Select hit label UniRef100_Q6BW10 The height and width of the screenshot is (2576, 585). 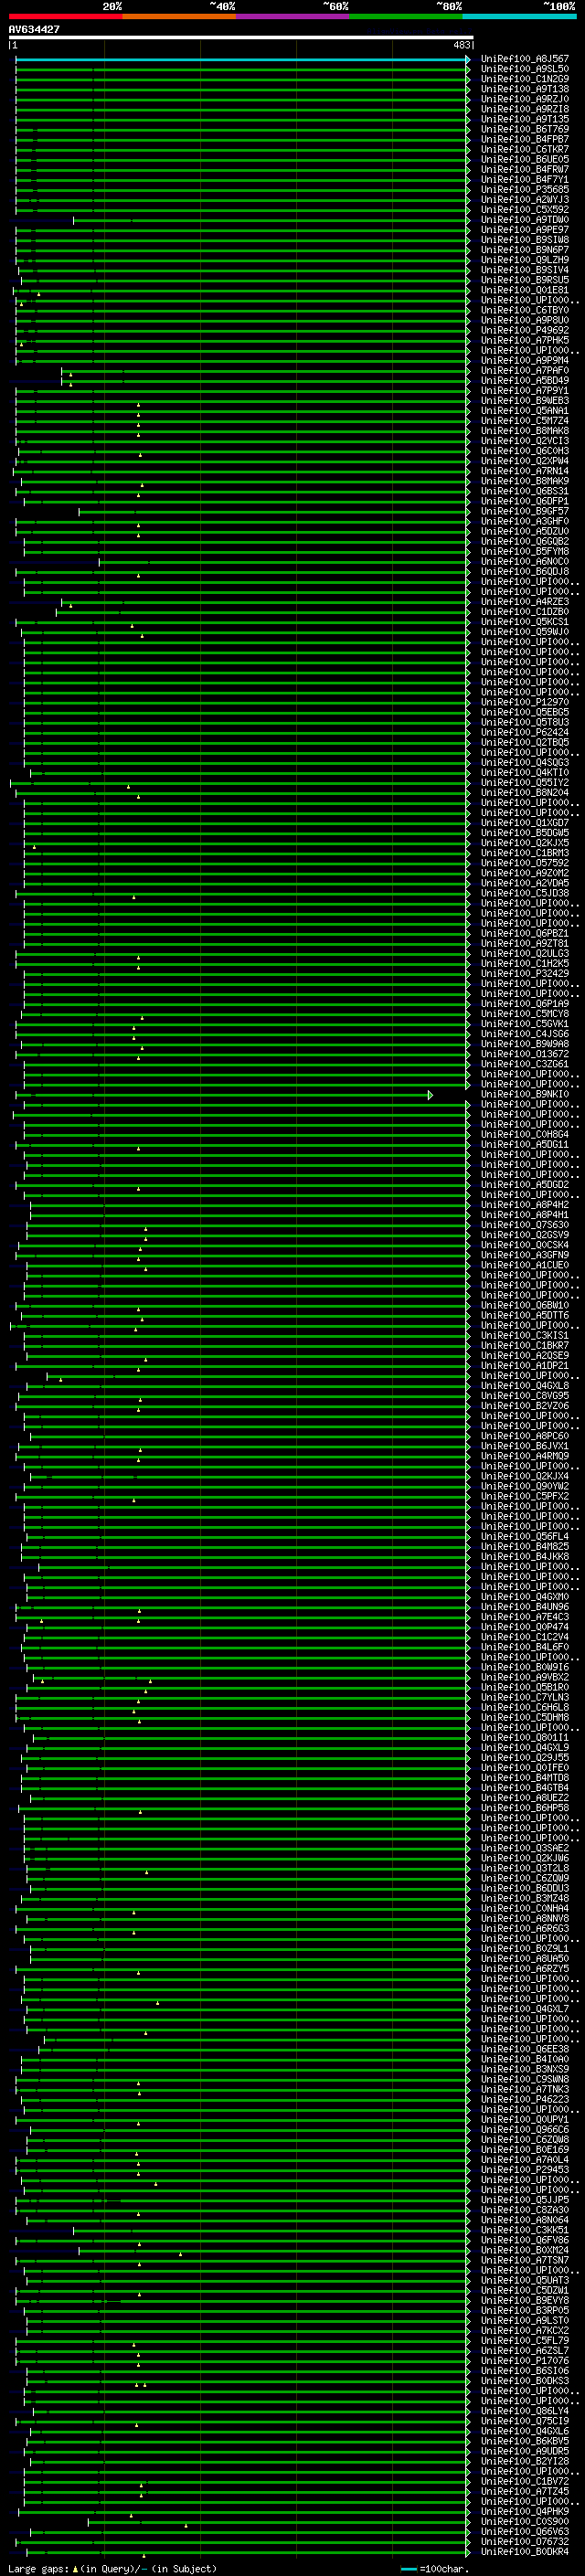click(525, 1305)
